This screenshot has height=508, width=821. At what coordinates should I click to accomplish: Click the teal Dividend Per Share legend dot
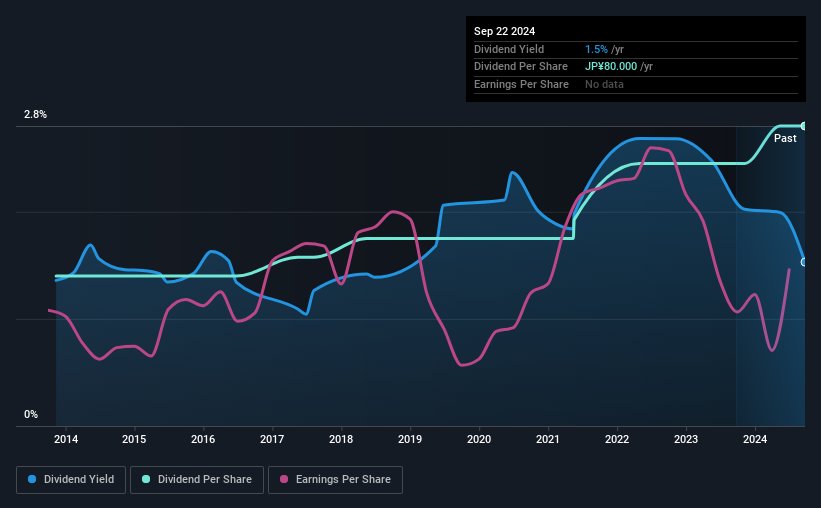pos(146,479)
